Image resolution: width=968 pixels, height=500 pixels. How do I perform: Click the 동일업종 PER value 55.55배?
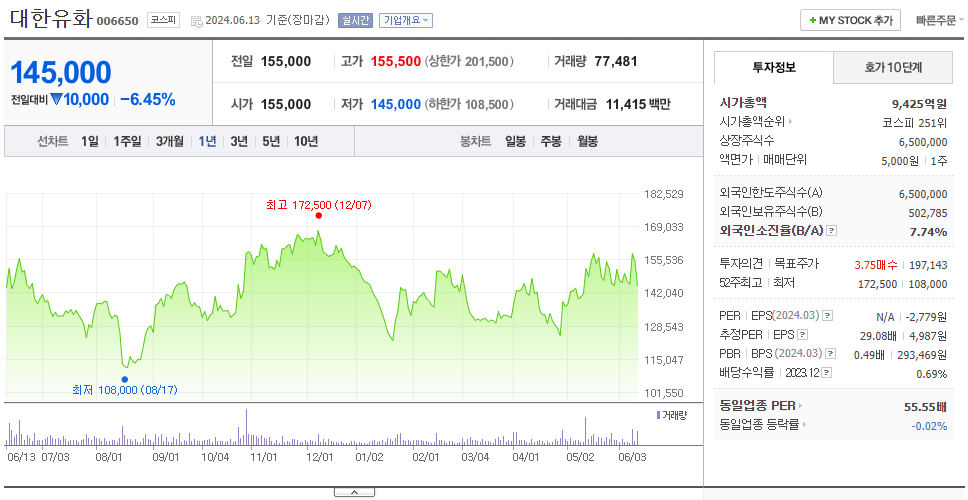(x=925, y=407)
